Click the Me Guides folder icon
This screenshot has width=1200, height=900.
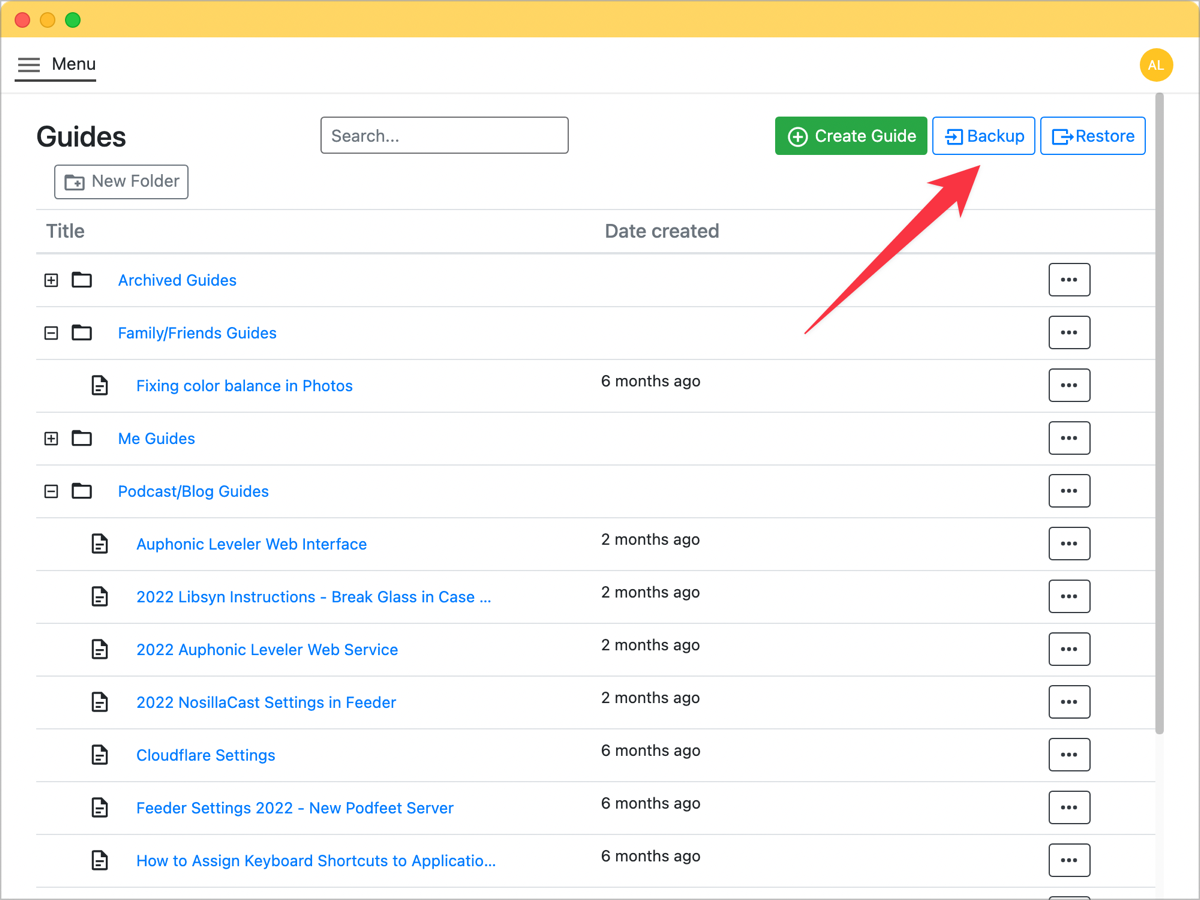point(82,438)
